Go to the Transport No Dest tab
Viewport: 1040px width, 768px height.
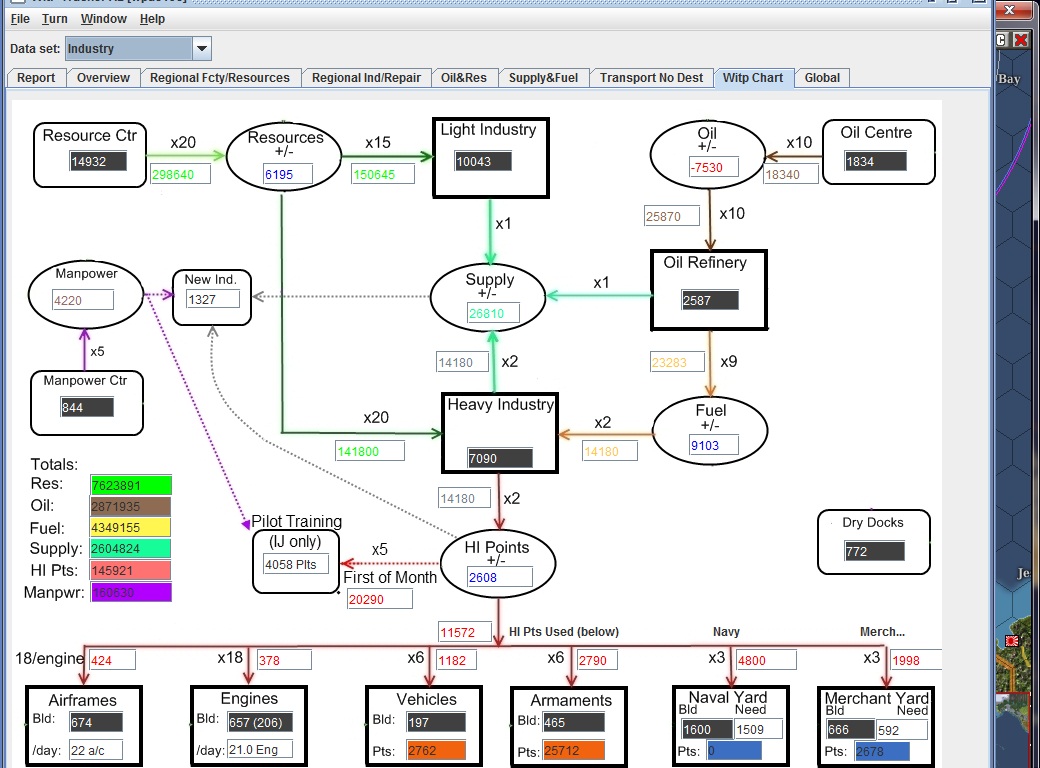(651, 78)
